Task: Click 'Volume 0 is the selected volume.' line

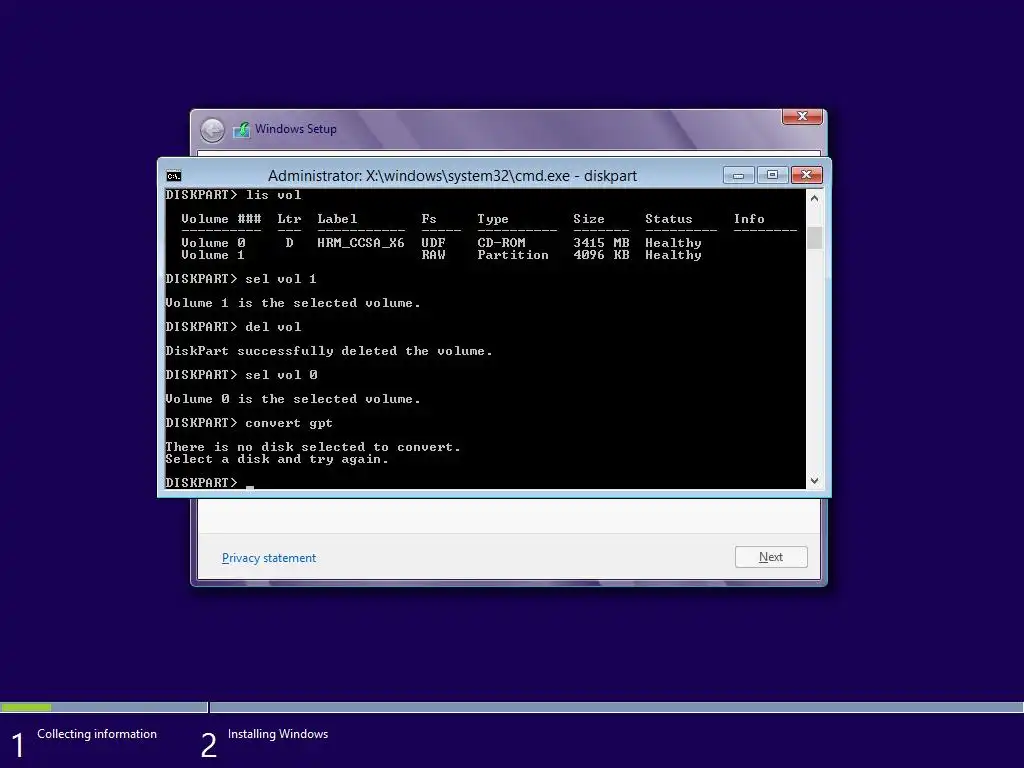Action: pyautogui.click(x=293, y=399)
